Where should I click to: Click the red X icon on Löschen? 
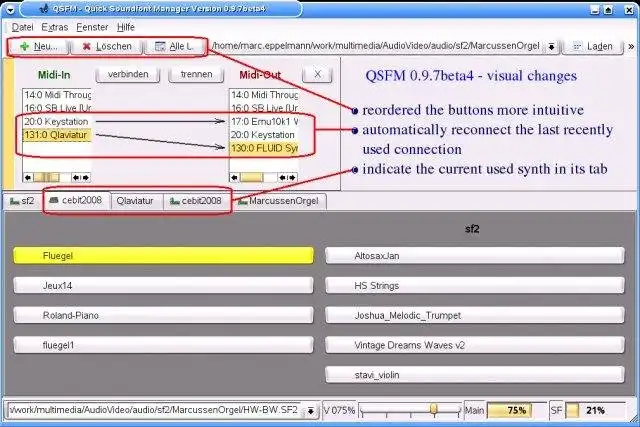tap(86, 47)
